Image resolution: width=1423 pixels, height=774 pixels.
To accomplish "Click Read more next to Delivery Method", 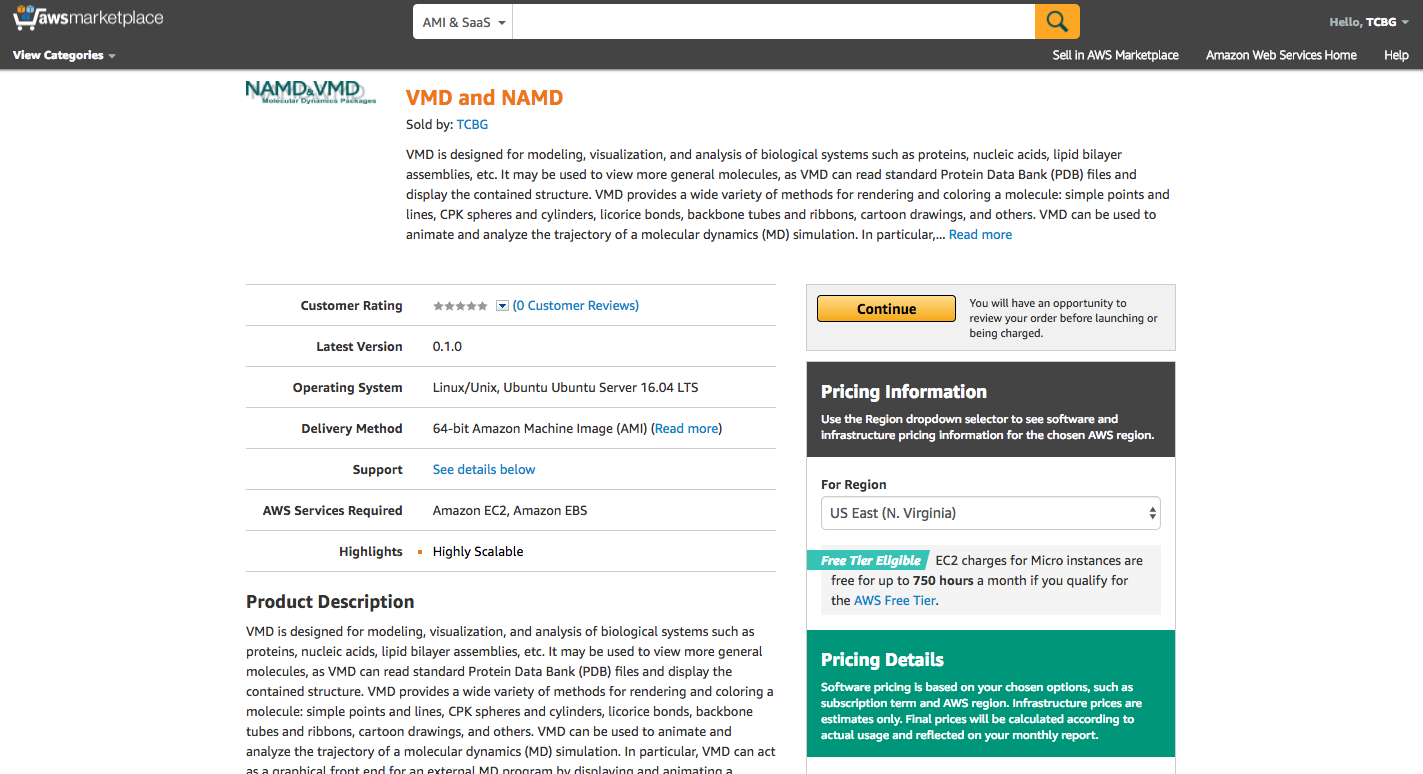I will [x=686, y=428].
